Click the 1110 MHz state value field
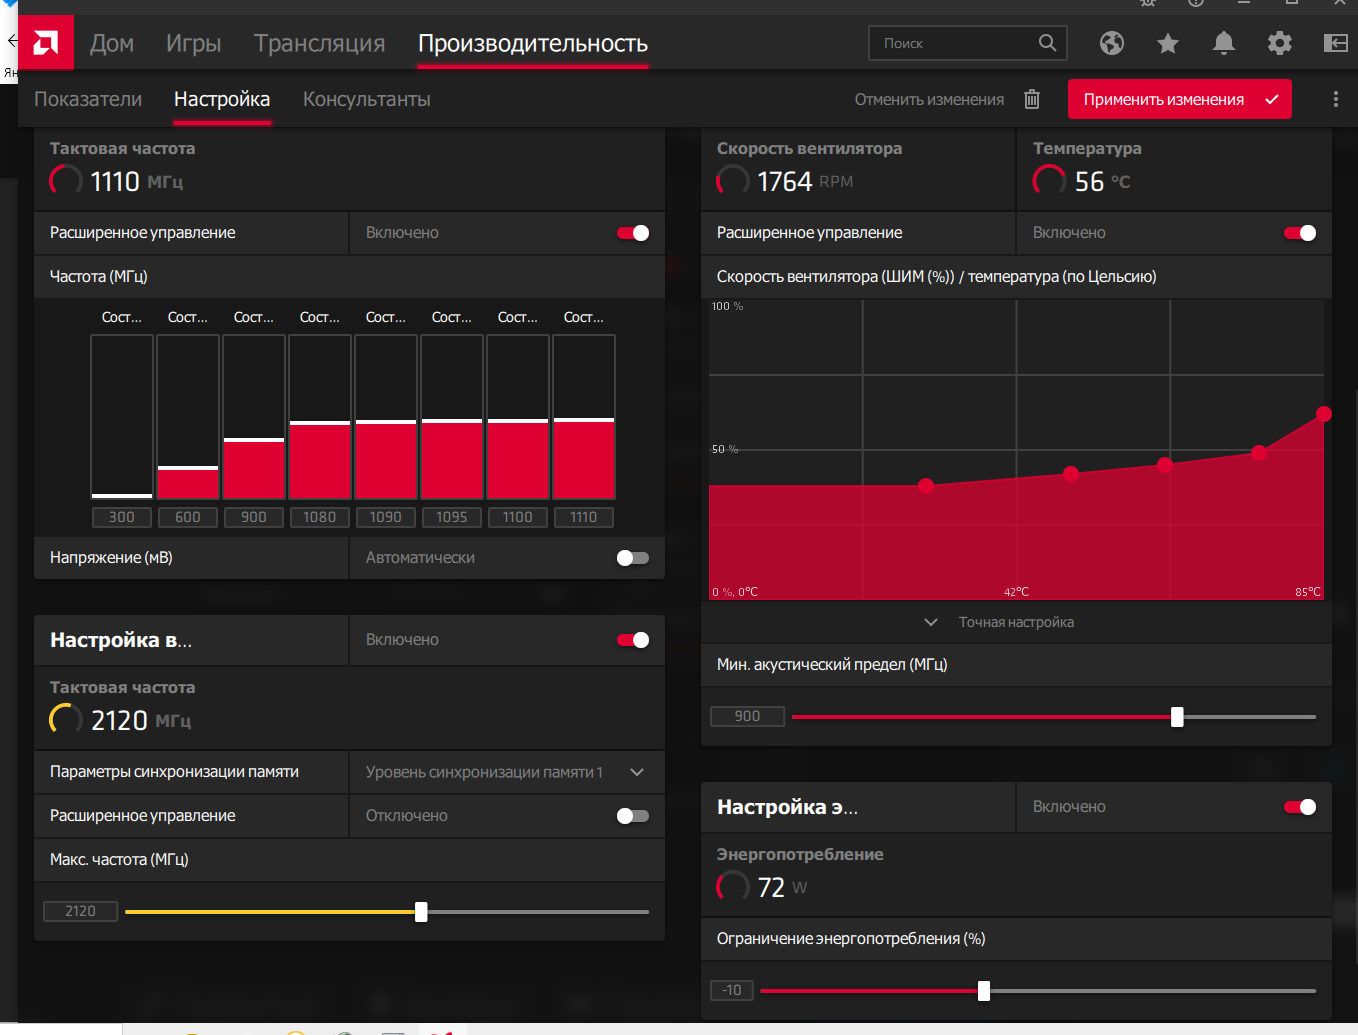 [x=584, y=517]
